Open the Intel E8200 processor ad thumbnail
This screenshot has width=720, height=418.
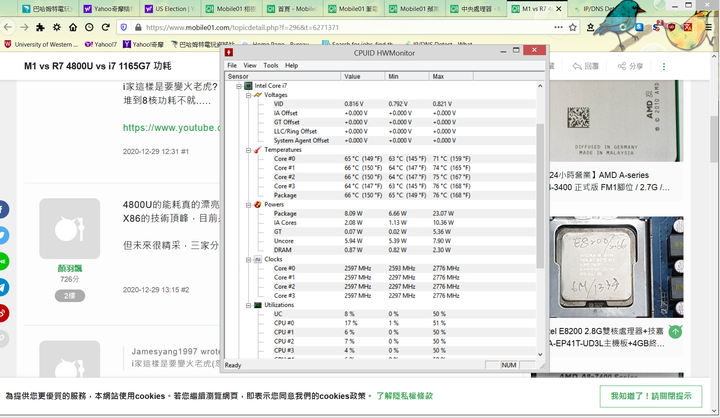point(616,267)
